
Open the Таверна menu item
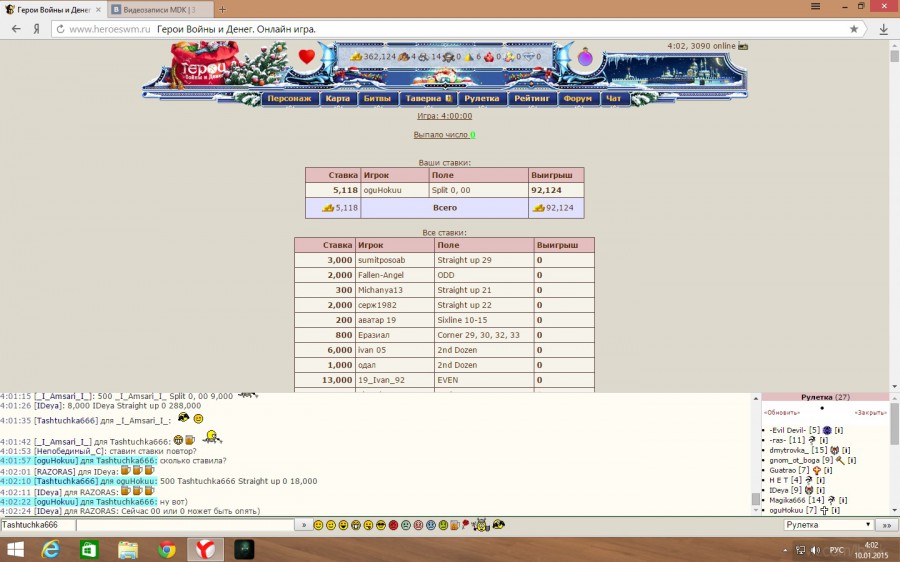pyautogui.click(x=428, y=99)
